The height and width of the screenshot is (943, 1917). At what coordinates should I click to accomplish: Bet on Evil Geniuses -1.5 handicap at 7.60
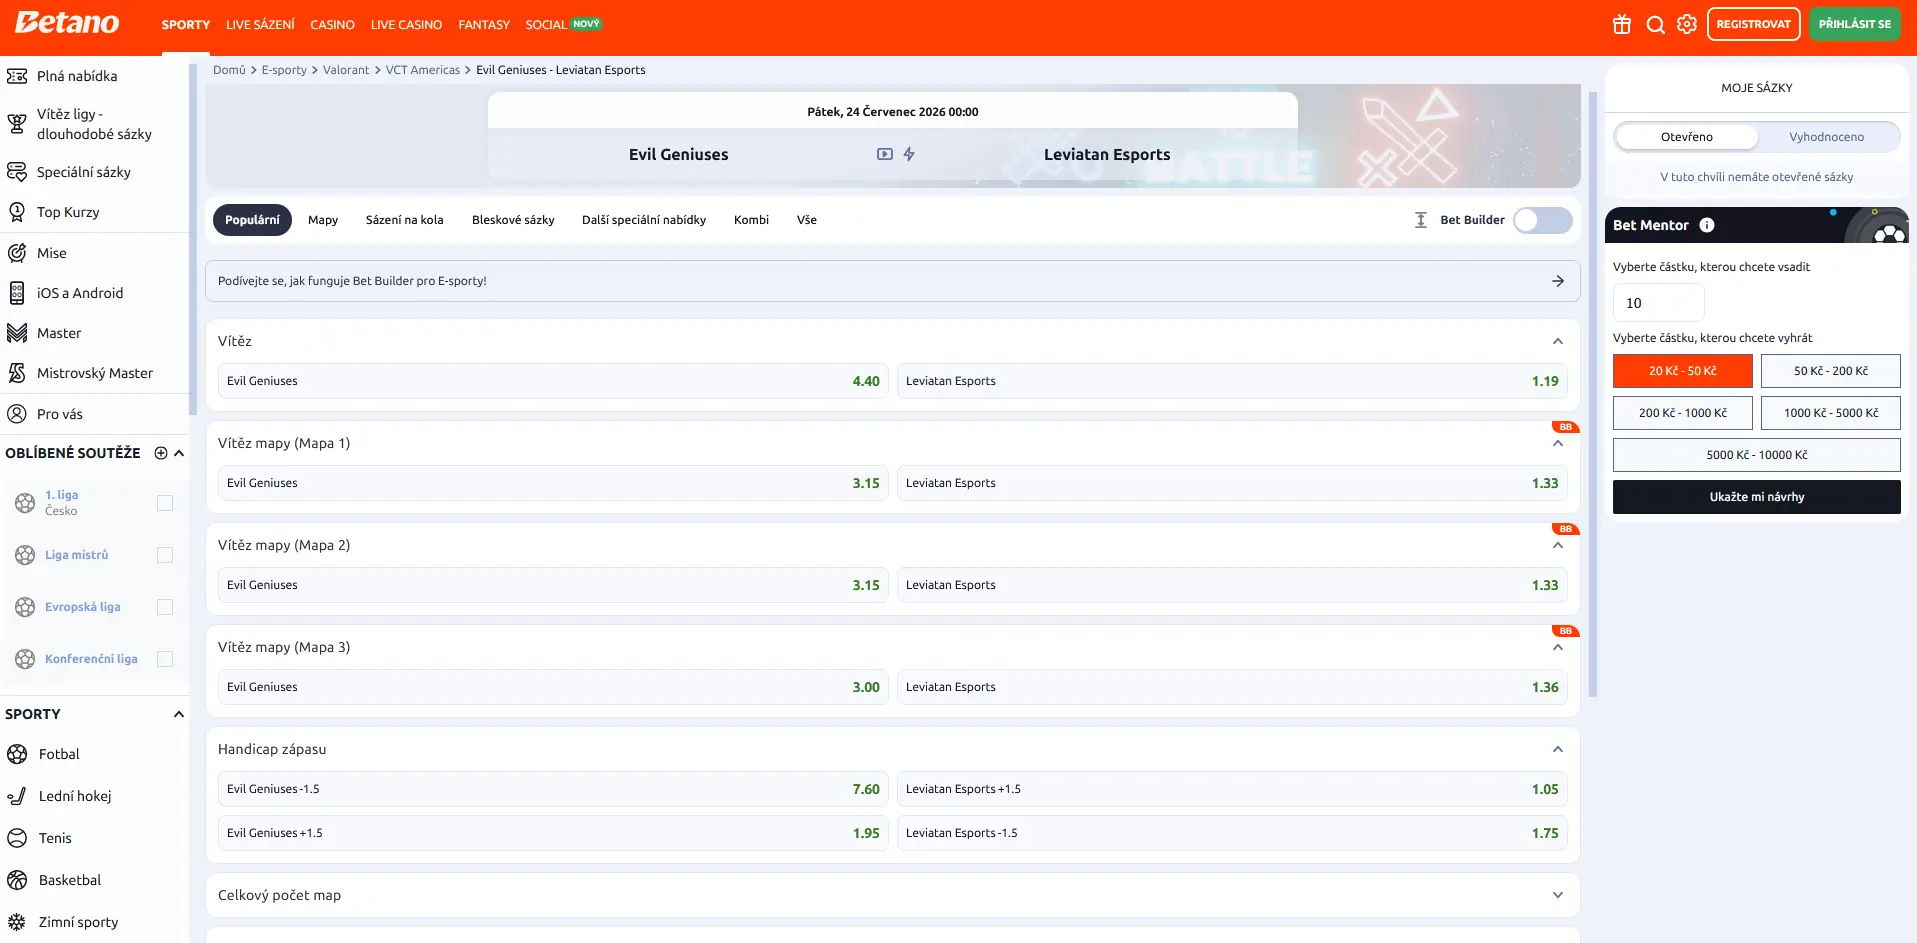point(553,789)
